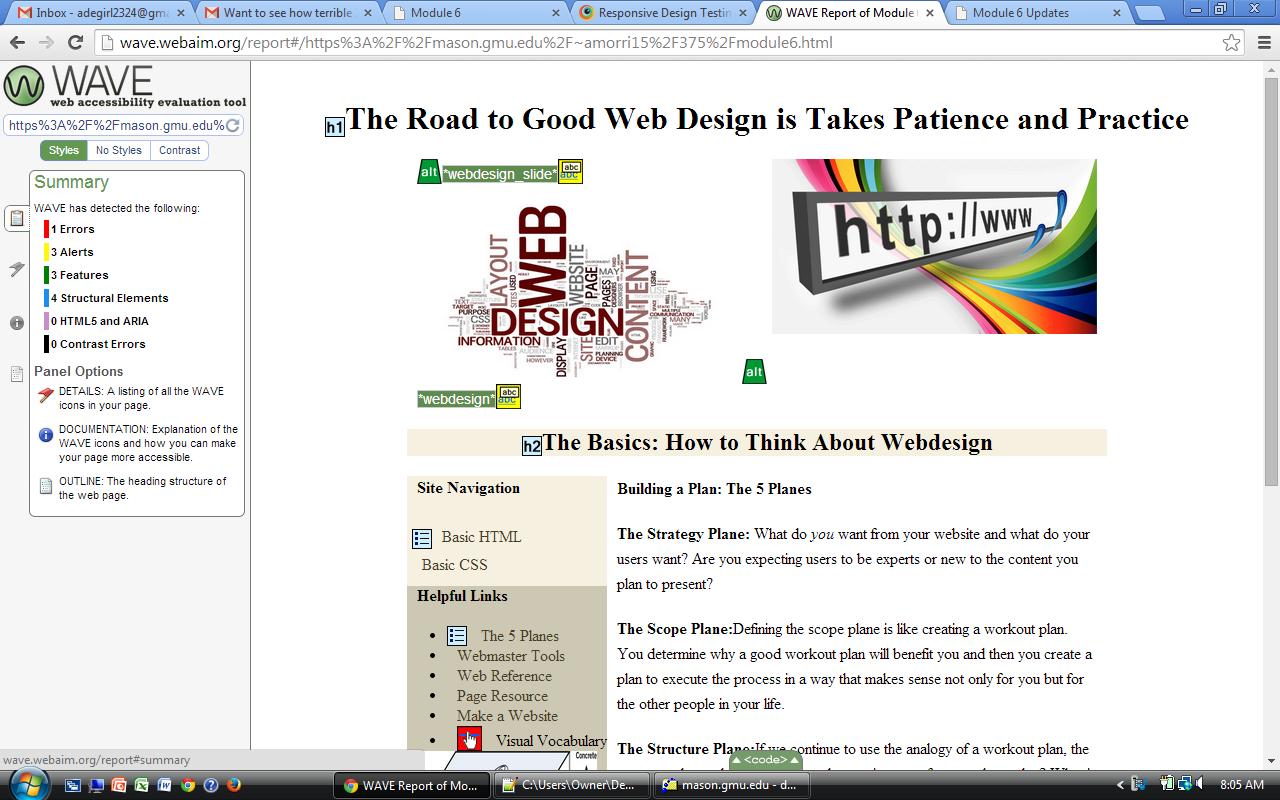Click the green alt icon under the http image

754,371
